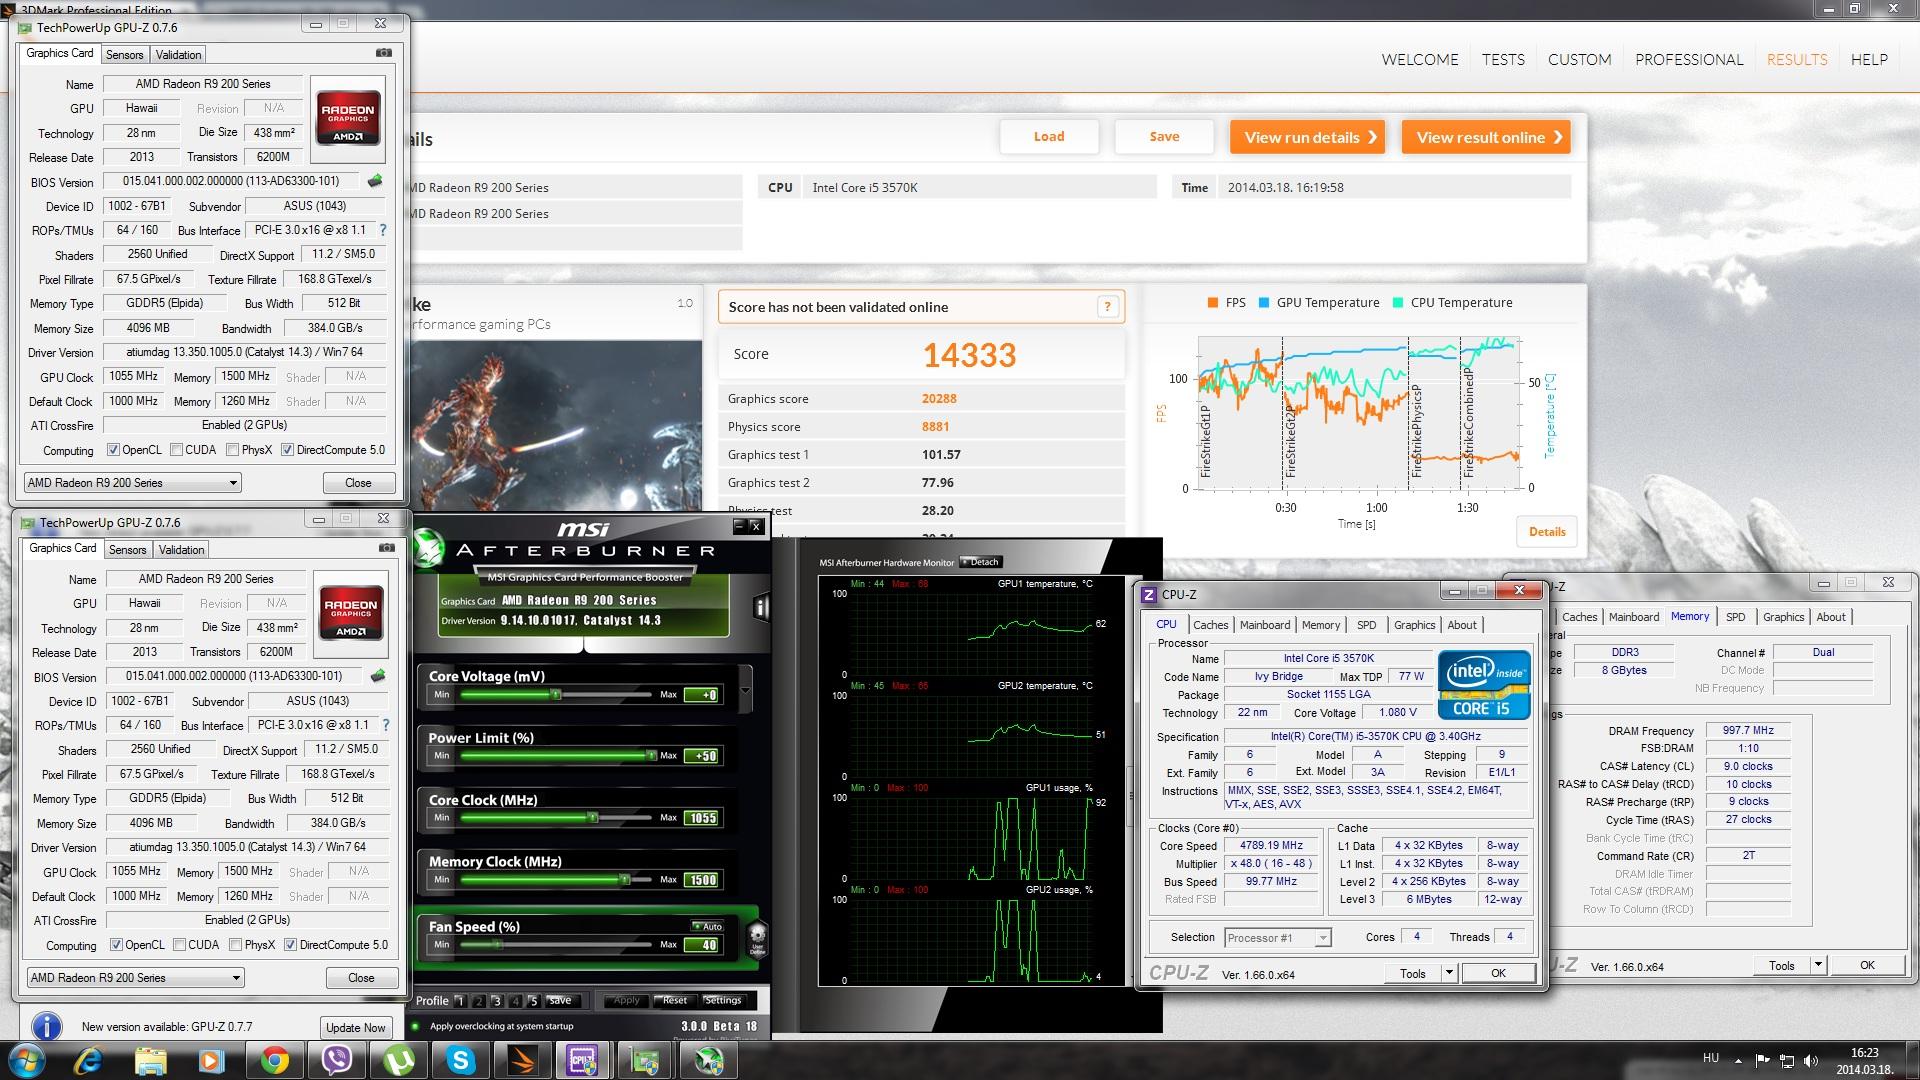Open CUSTOM section in 3DMark

1579,60
